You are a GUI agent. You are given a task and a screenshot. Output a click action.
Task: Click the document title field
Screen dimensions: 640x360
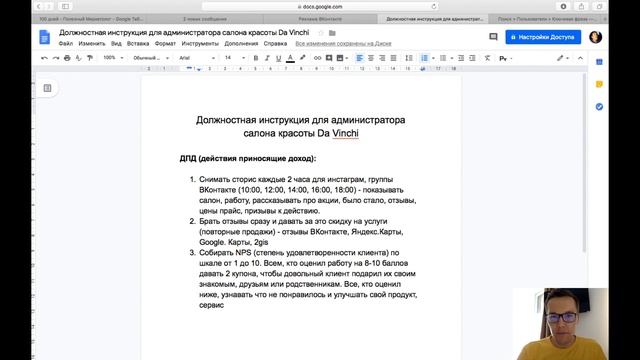(184, 33)
